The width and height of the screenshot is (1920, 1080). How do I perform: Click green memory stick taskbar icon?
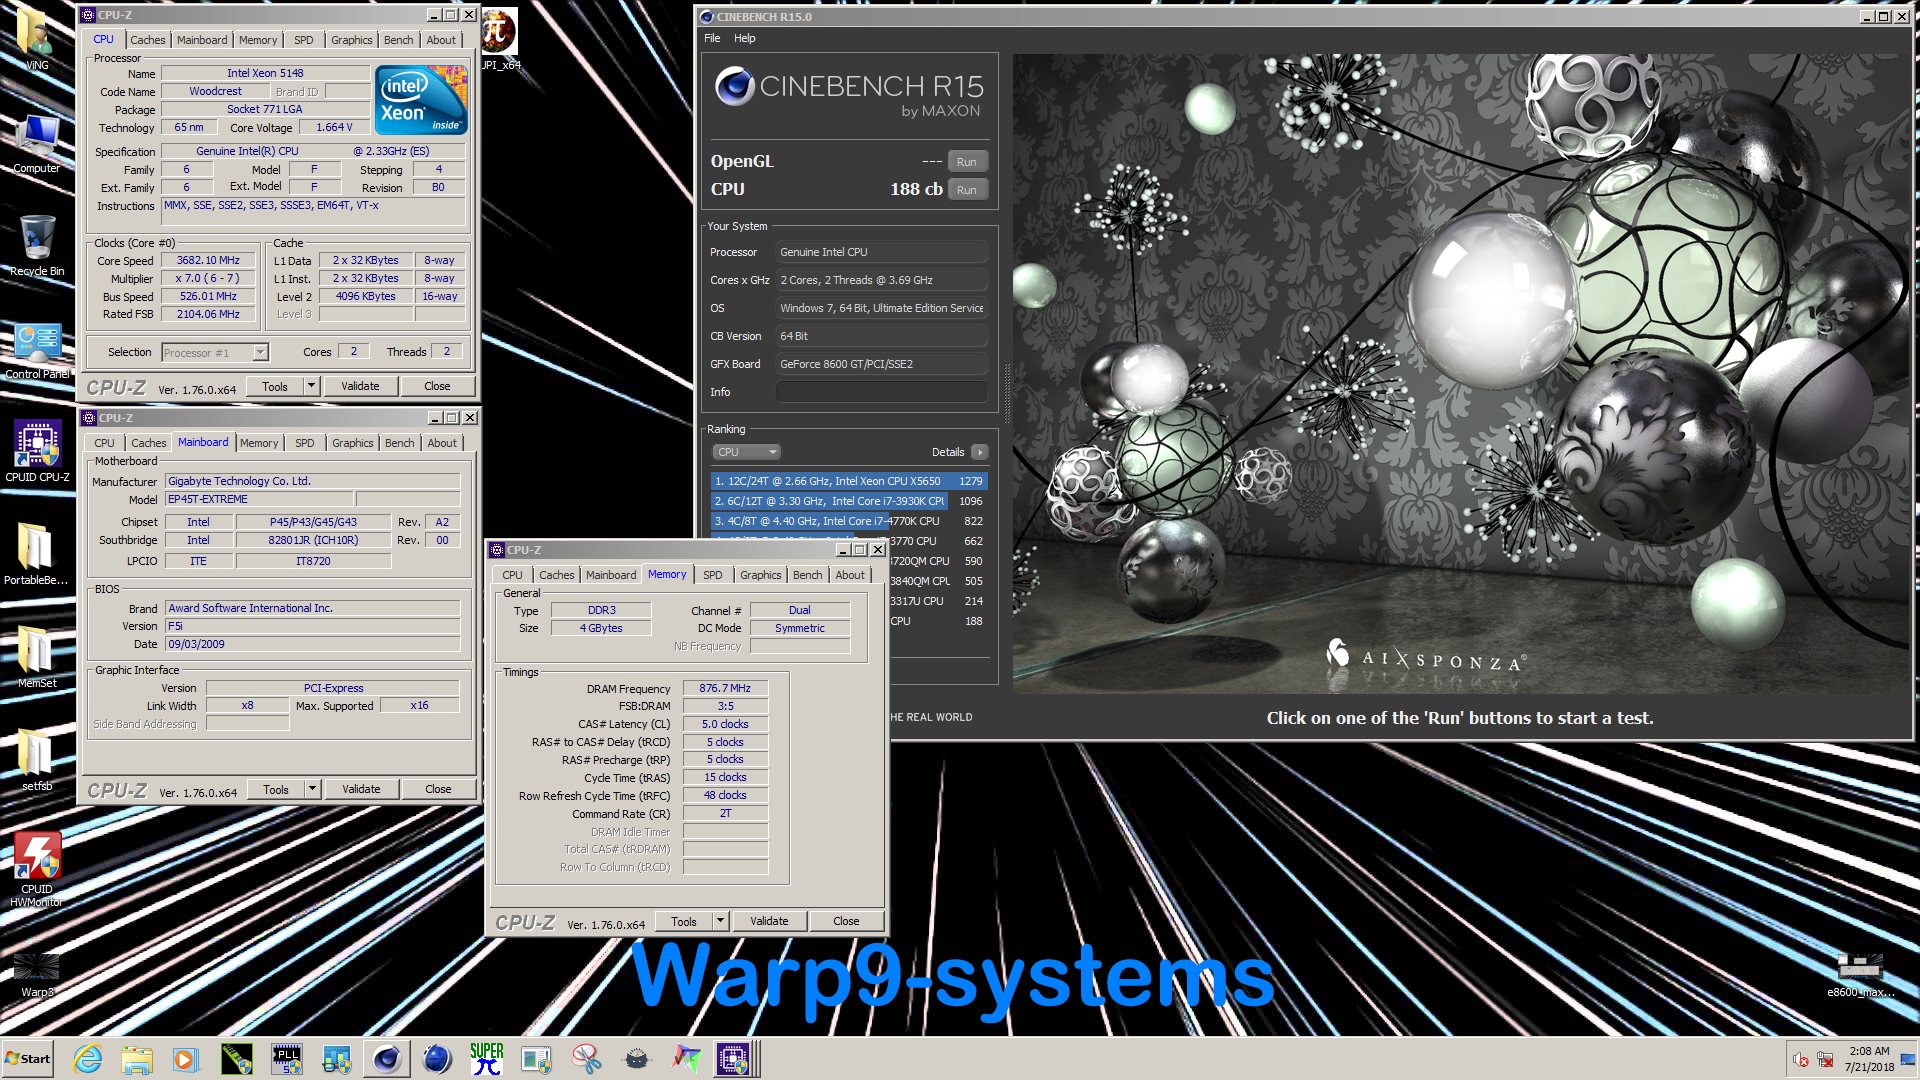[236, 1059]
